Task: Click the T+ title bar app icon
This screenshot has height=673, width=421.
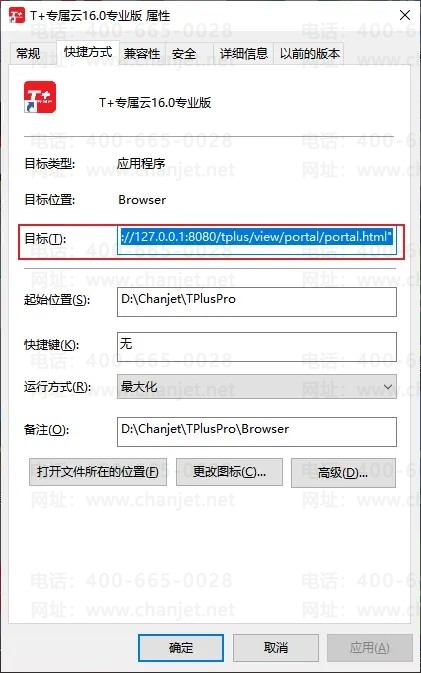Action: point(17,15)
